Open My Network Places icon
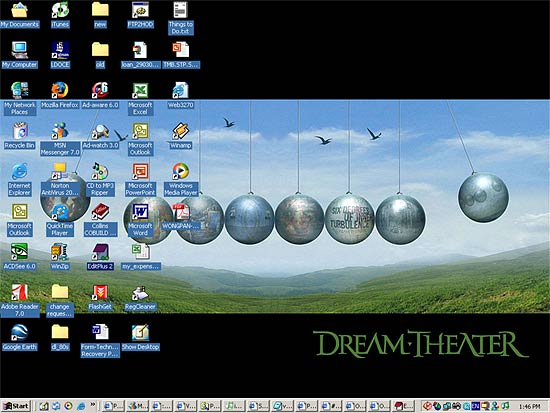Image resolution: width=550 pixels, height=413 pixels. pos(20,98)
